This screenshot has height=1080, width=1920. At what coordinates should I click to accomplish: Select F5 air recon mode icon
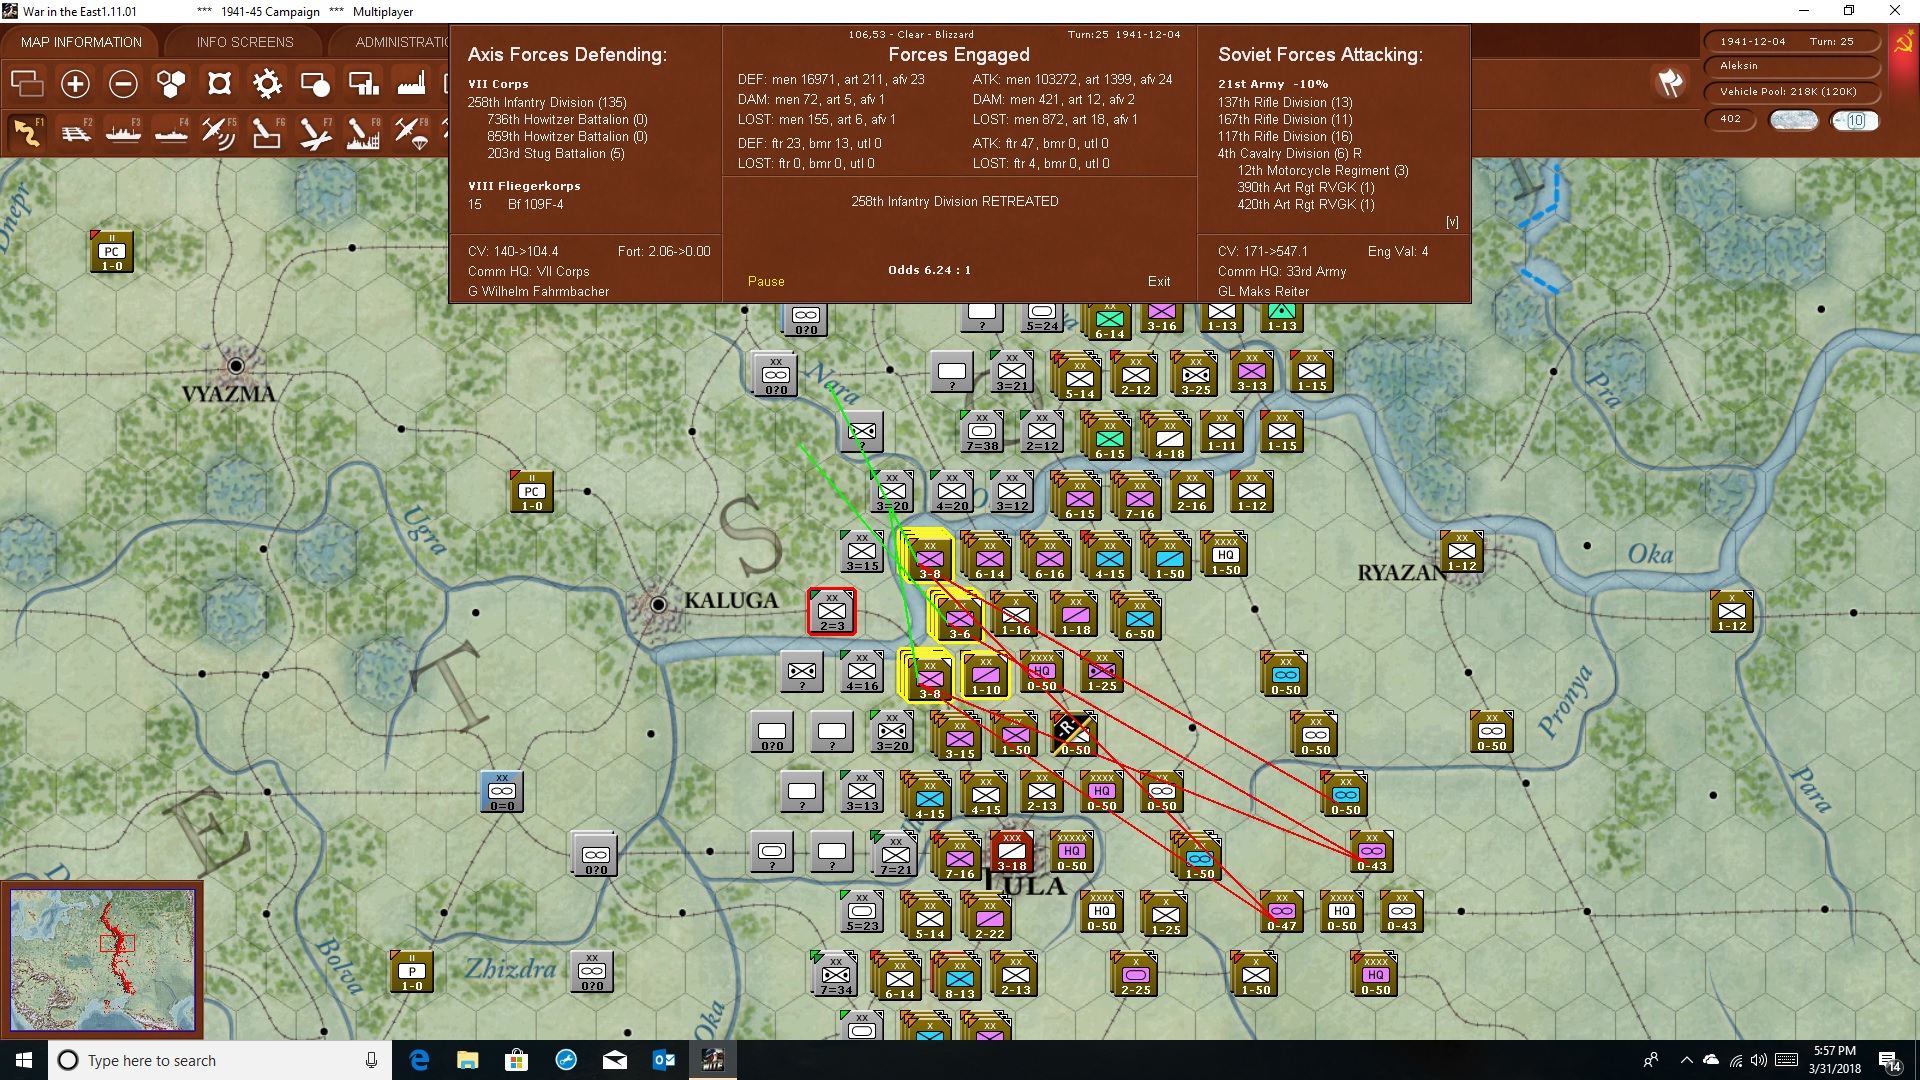219,132
